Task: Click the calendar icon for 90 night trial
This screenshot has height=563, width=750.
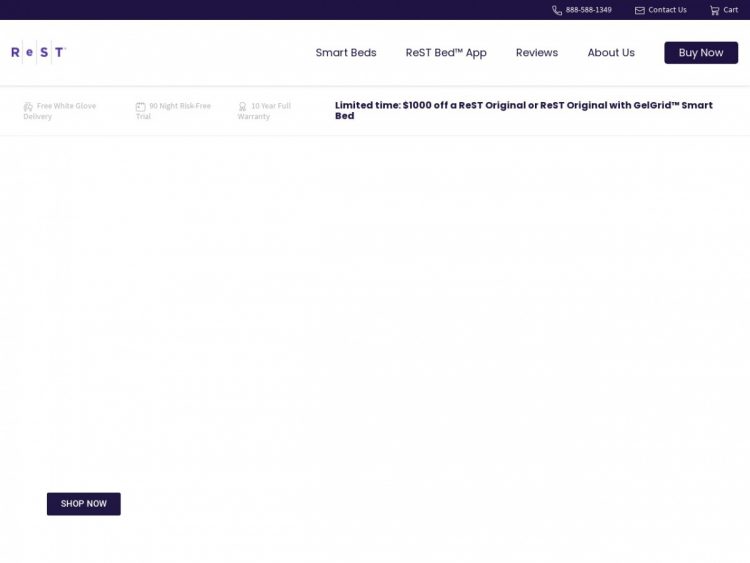Action: point(141,106)
